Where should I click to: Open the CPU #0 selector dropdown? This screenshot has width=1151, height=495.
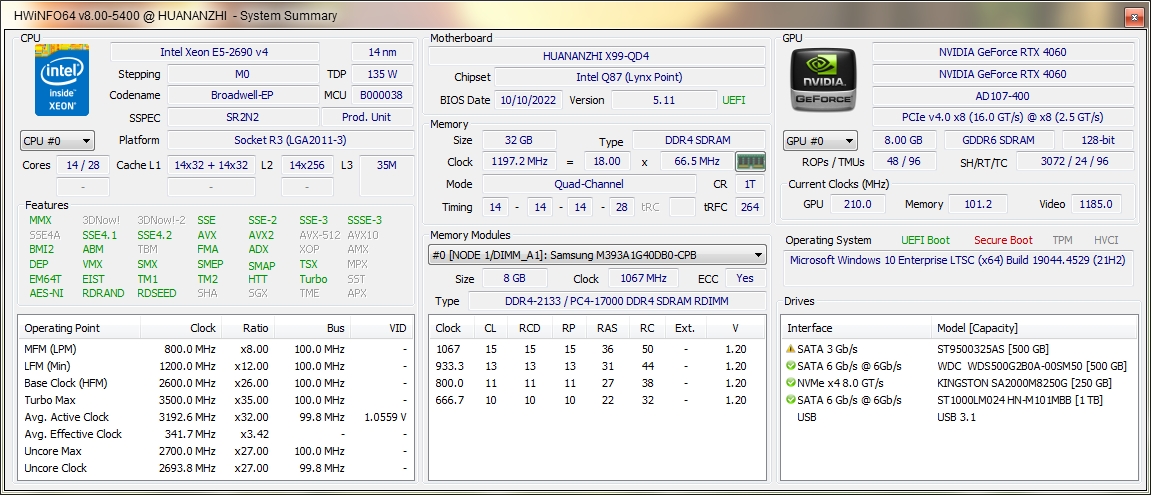tap(57, 141)
